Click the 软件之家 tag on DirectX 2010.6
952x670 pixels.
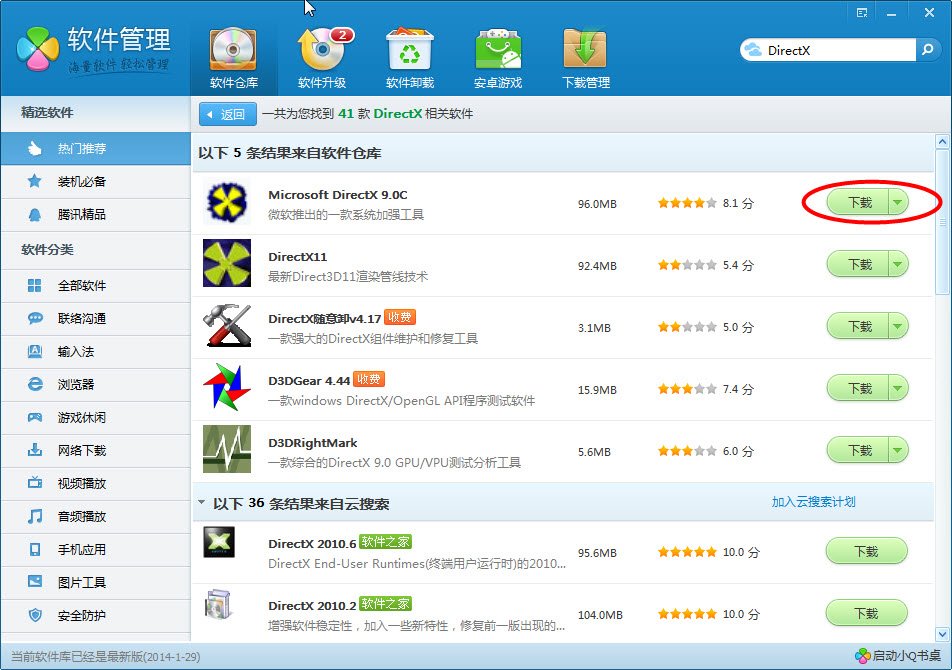click(x=385, y=541)
